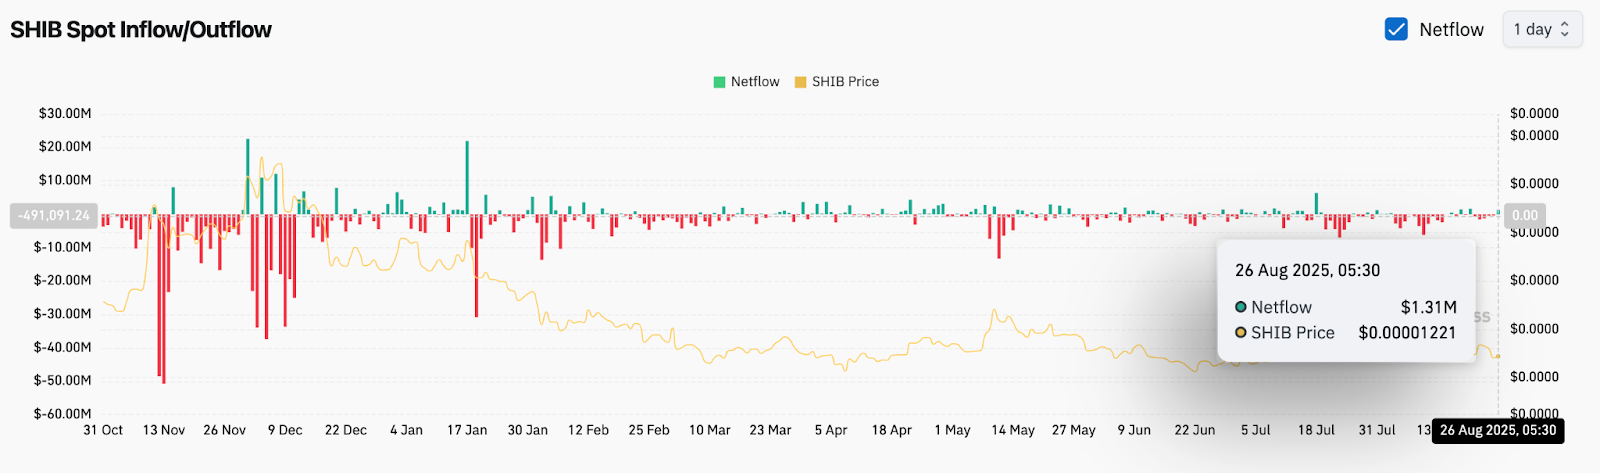The image size is (1600, 473).
Task: Click the tooltip date header "26 Aug 2025, 05:30"
Action: (1307, 270)
